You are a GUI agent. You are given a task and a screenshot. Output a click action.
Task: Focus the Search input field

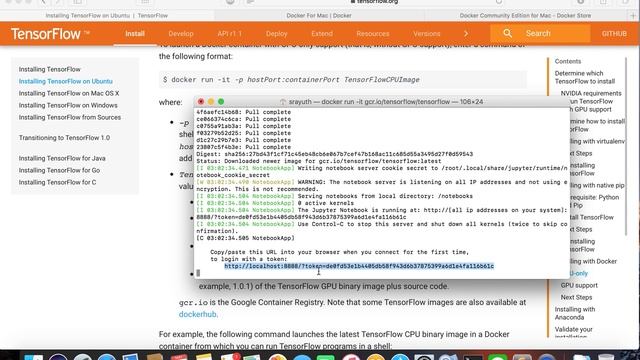(540, 33)
